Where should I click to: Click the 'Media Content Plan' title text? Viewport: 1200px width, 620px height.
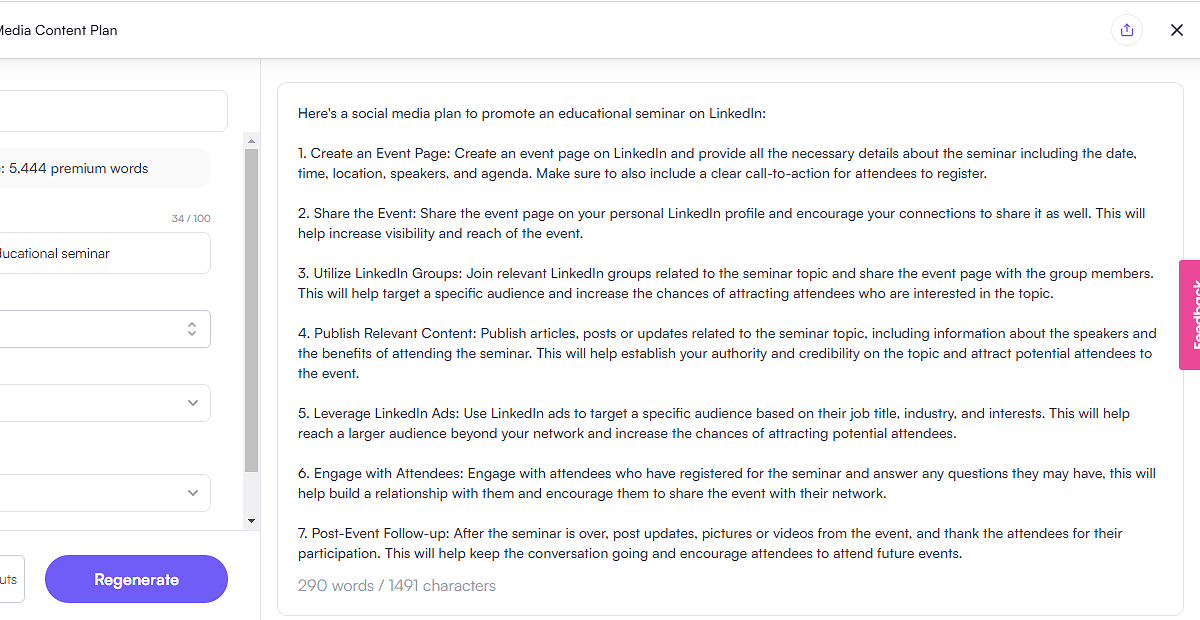pyautogui.click(x=58, y=30)
